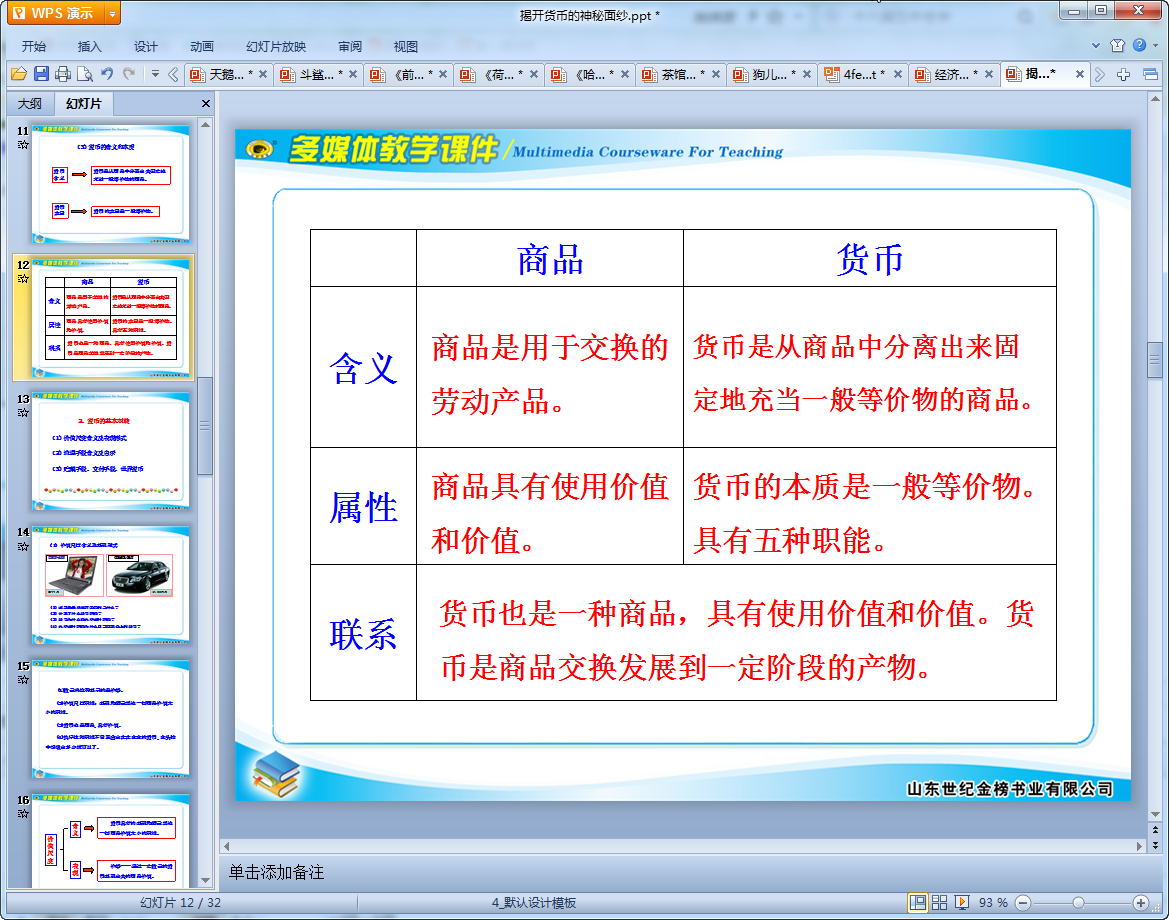Close the 天鹅 document tab
Viewport: 1169px width, 920px height.
263,75
